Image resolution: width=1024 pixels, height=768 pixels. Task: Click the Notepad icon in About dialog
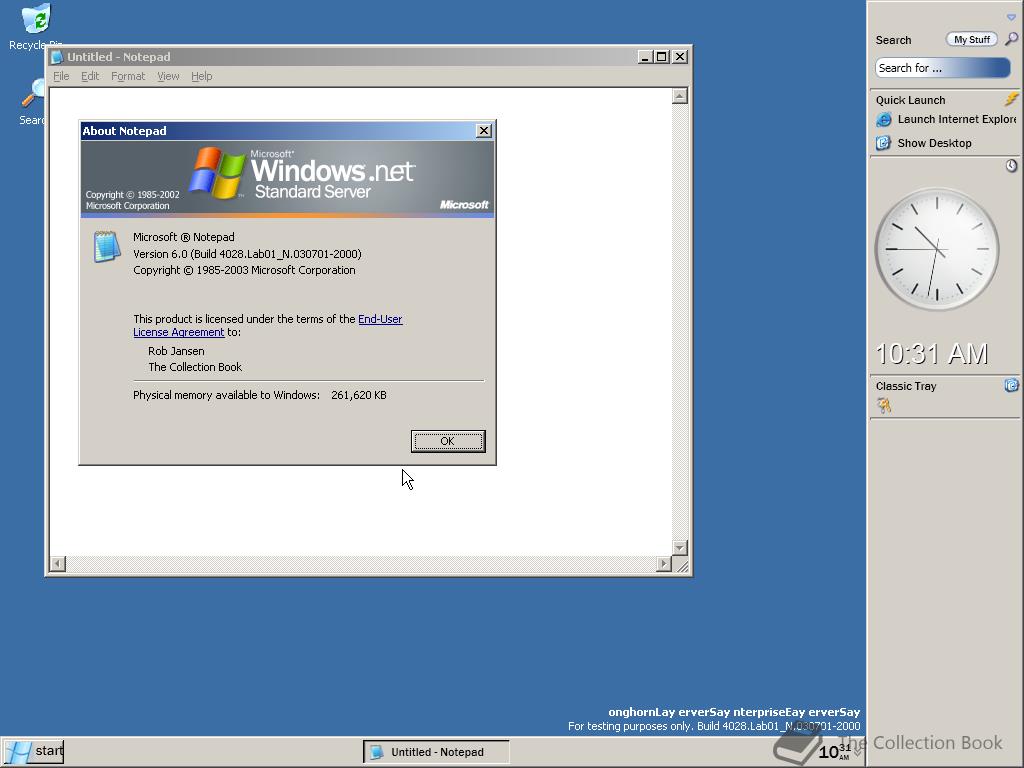(x=106, y=246)
